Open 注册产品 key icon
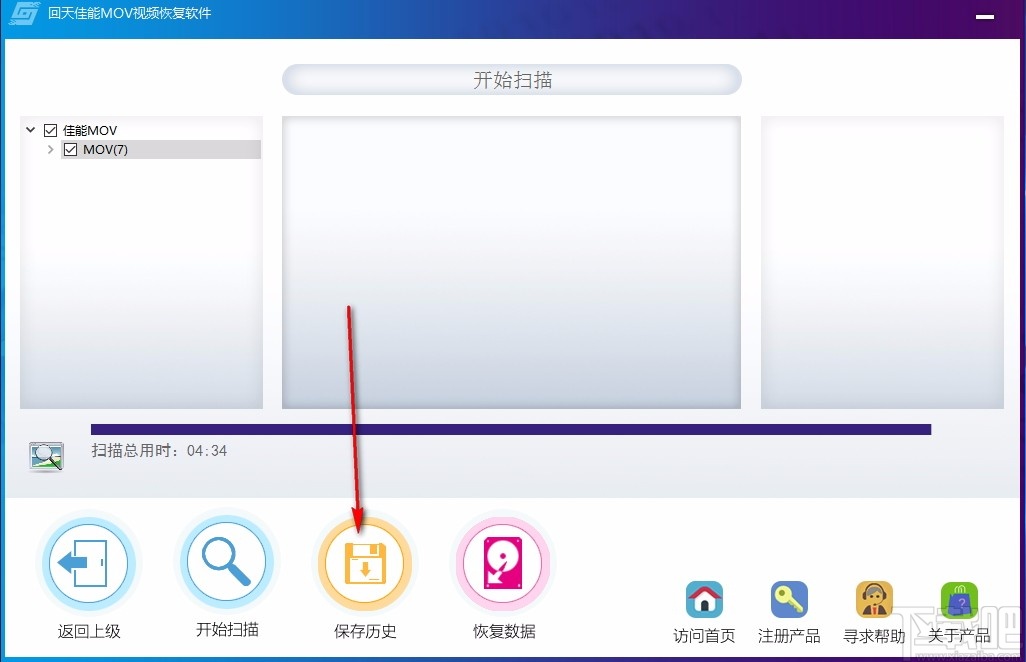This screenshot has height=662, width=1026. (789, 599)
